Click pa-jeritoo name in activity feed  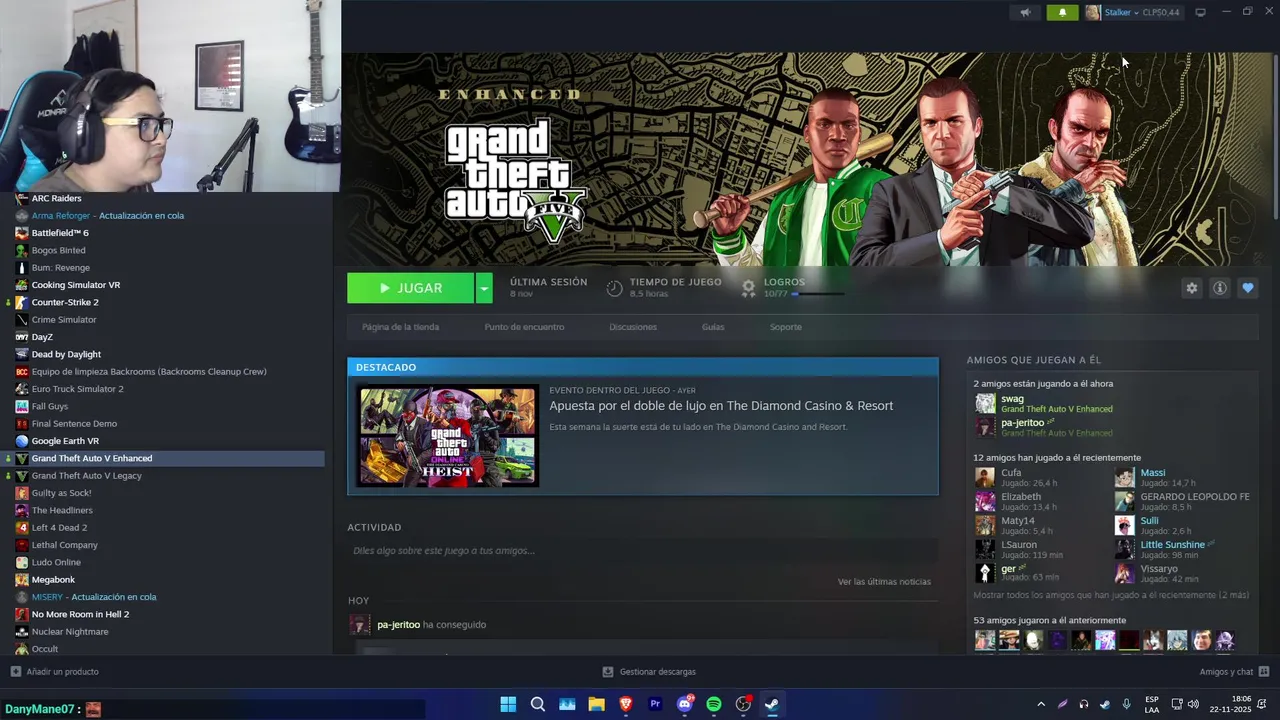pyautogui.click(x=398, y=625)
